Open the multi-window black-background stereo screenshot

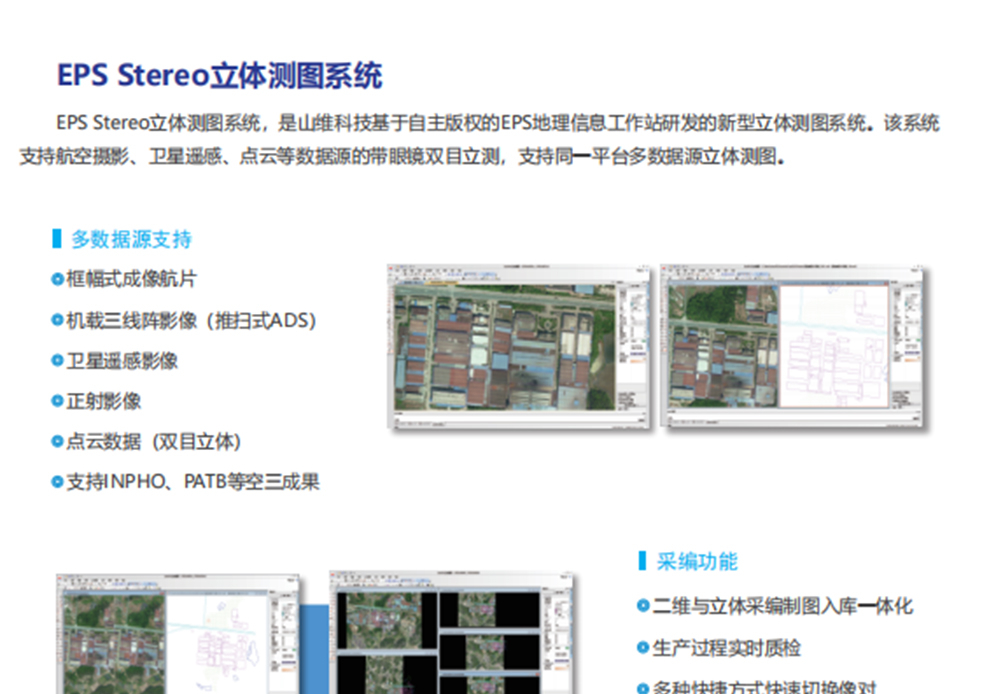click(452, 633)
